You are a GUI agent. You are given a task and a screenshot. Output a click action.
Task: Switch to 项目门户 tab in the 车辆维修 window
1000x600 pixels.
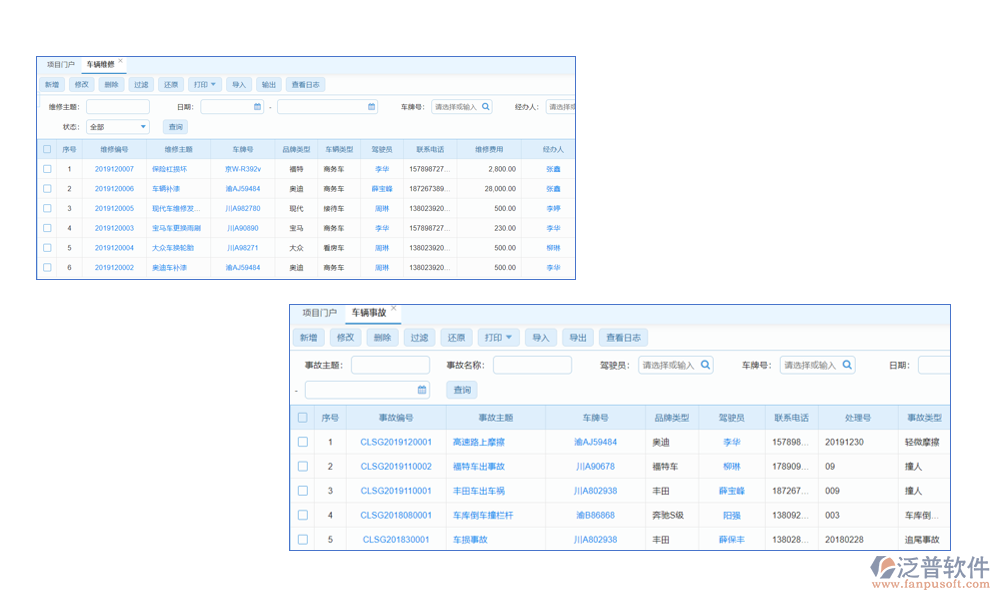(61, 64)
